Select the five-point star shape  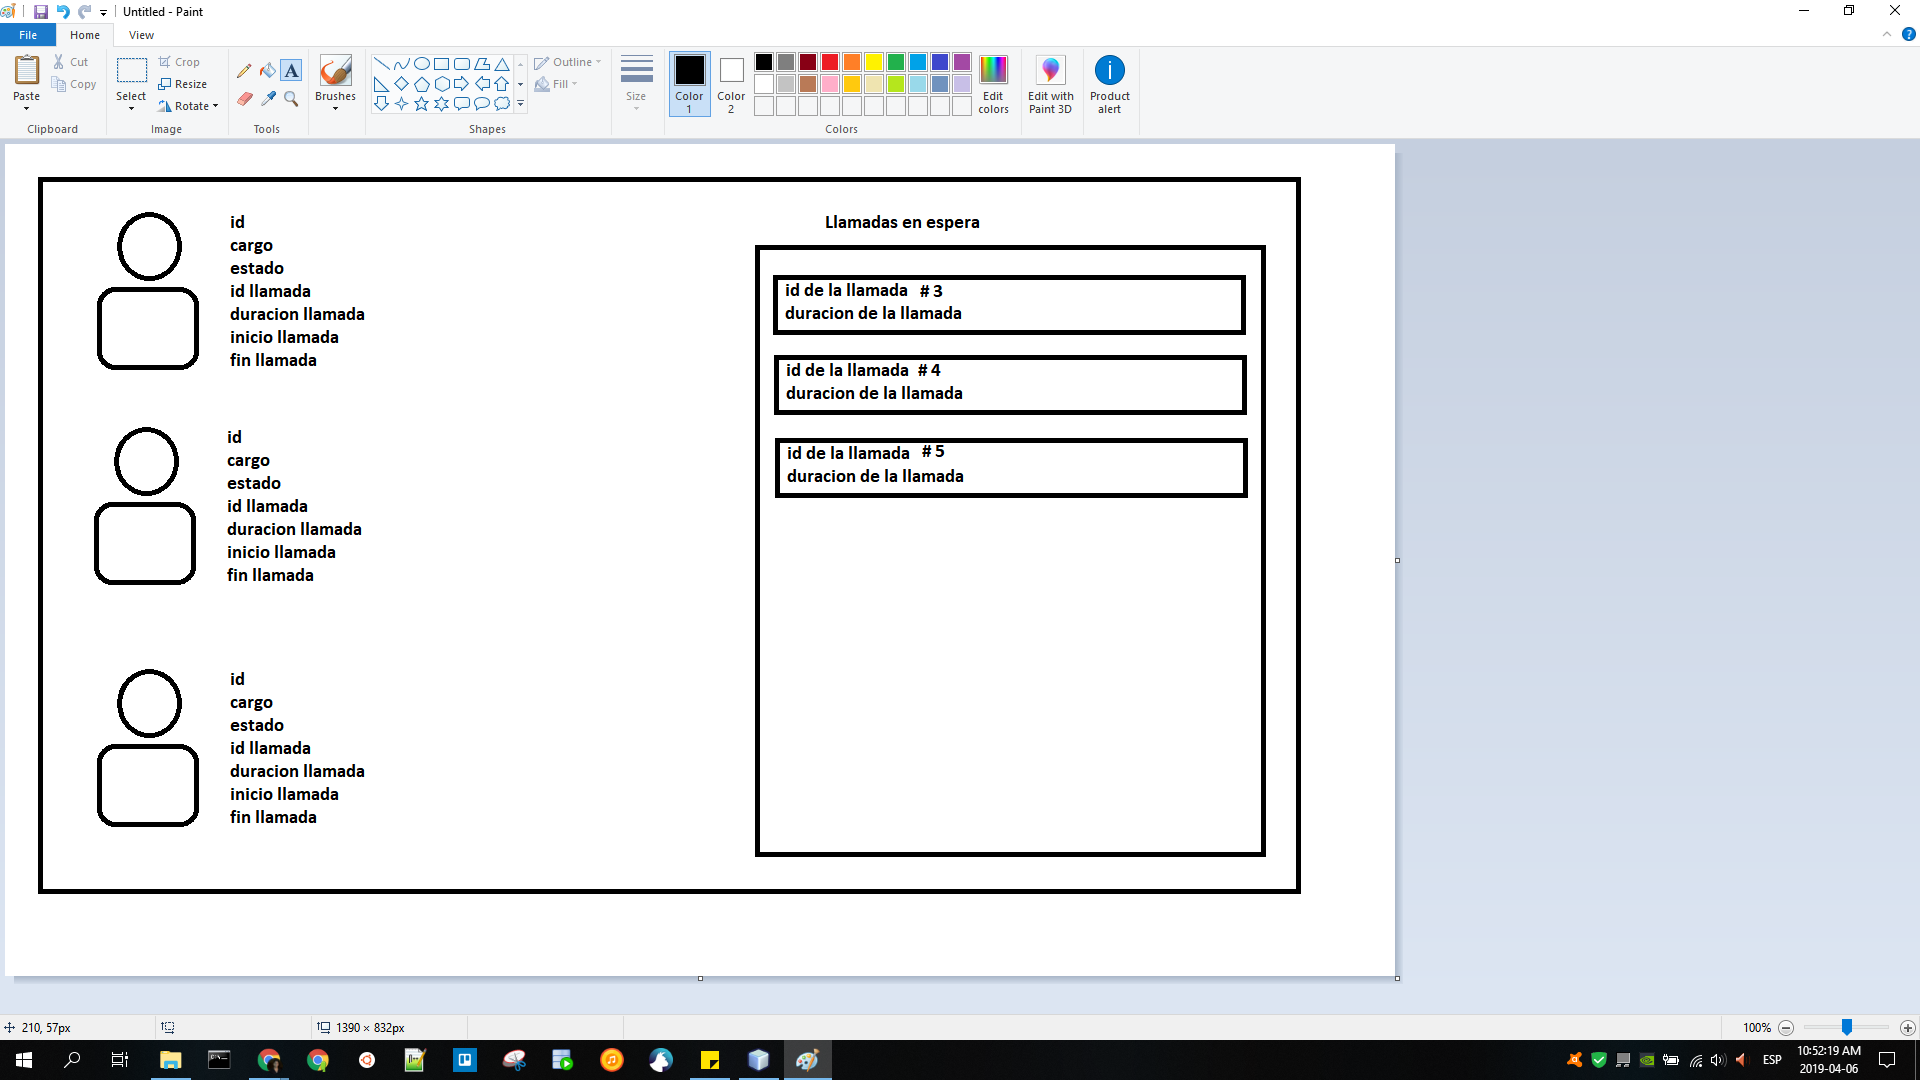[x=421, y=103]
